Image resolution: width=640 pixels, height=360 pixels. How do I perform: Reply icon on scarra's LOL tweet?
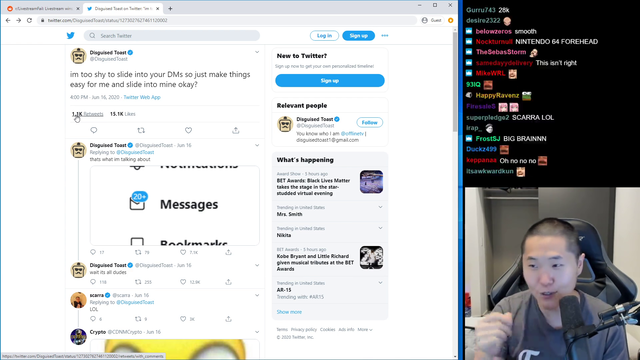coord(93,319)
